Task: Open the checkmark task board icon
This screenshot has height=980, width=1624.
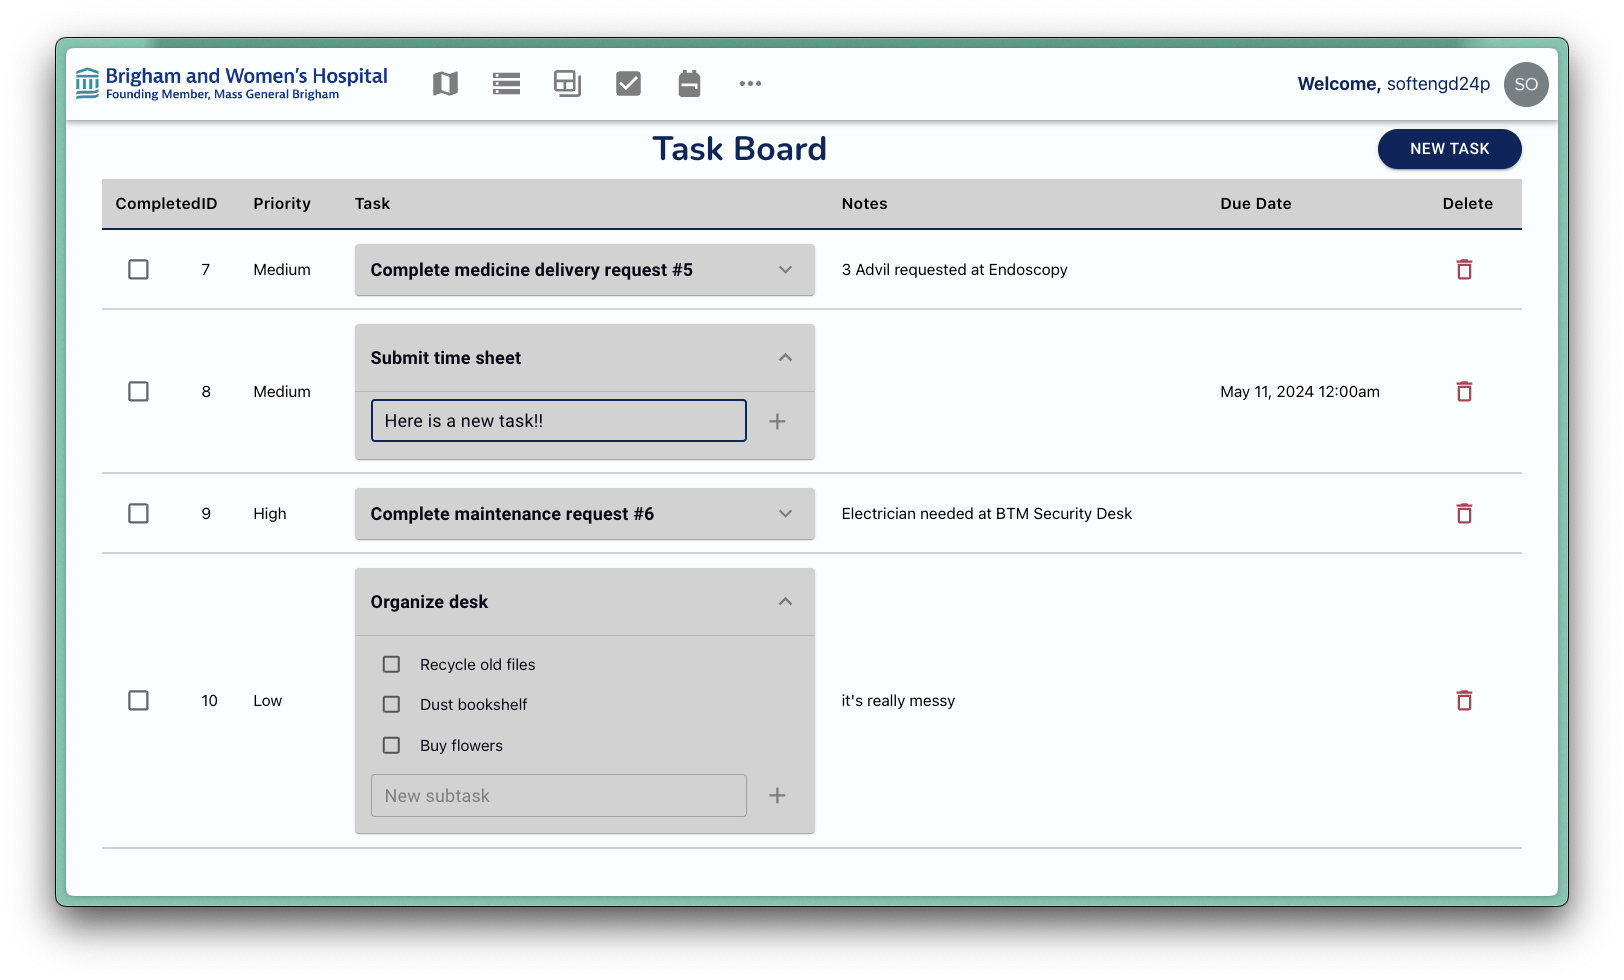Action: (628, 84)
